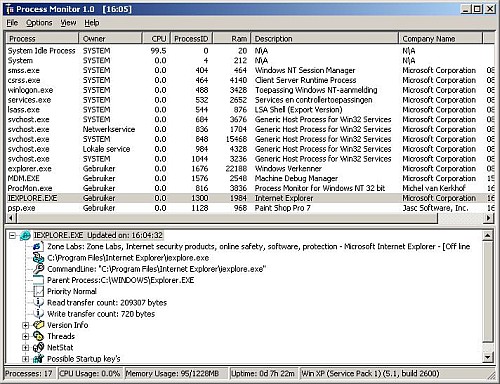The height and width of the screenshot is (384, 500).
Task: Expand the Version Info node
Action: click(x=25, y=325)
